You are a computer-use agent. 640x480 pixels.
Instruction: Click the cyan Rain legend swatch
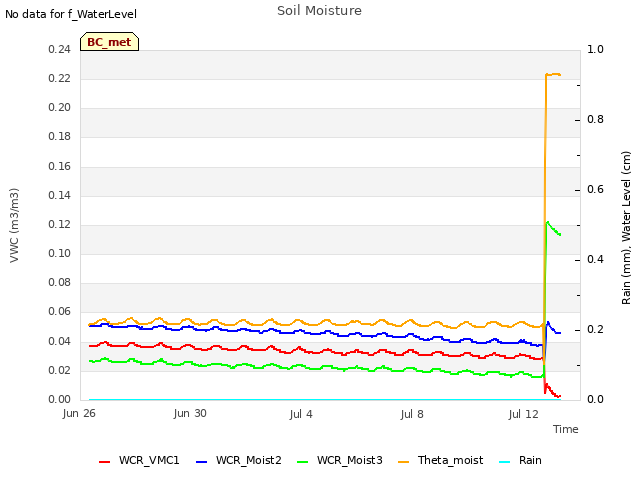505,462
